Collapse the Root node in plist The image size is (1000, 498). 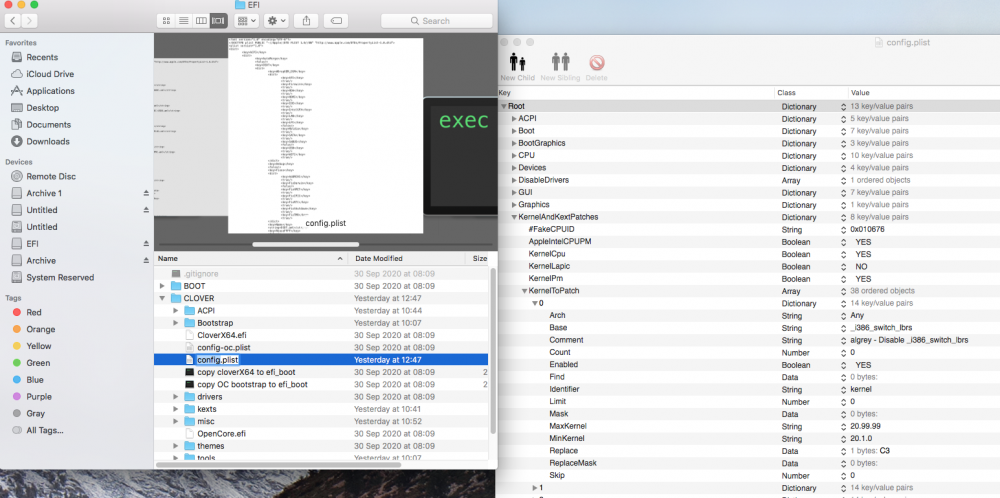pos(504,106)
